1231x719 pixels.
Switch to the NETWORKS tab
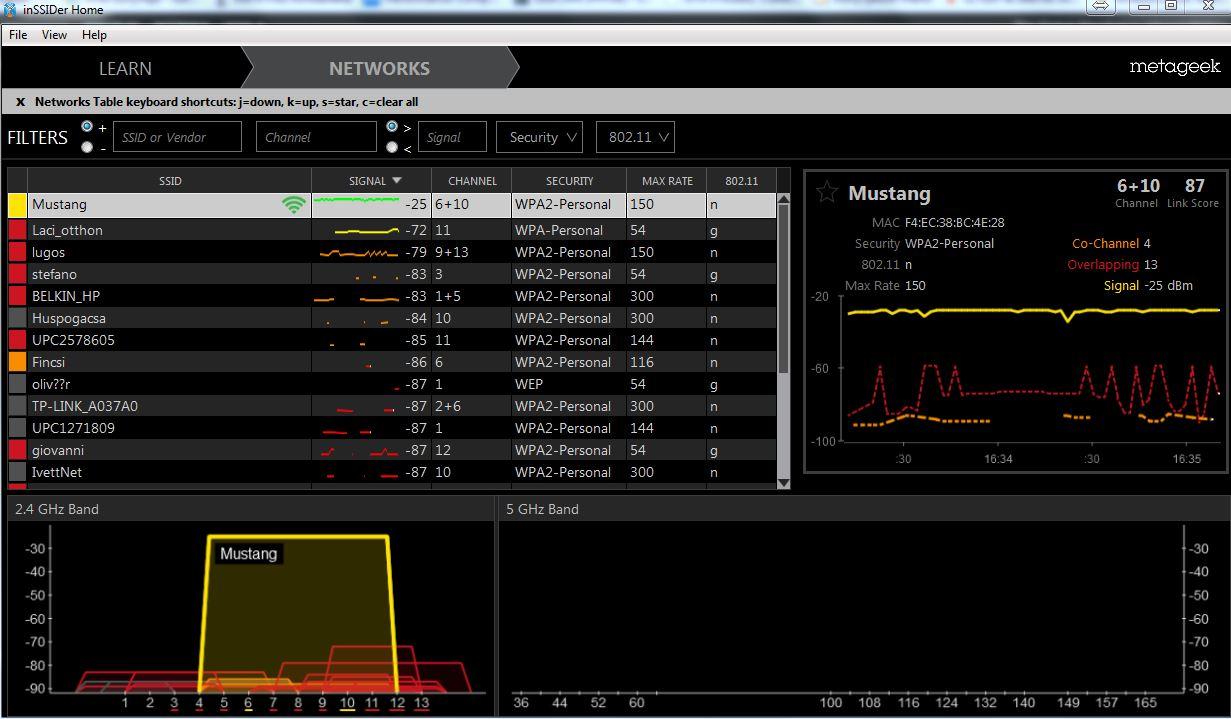(379, 68)
